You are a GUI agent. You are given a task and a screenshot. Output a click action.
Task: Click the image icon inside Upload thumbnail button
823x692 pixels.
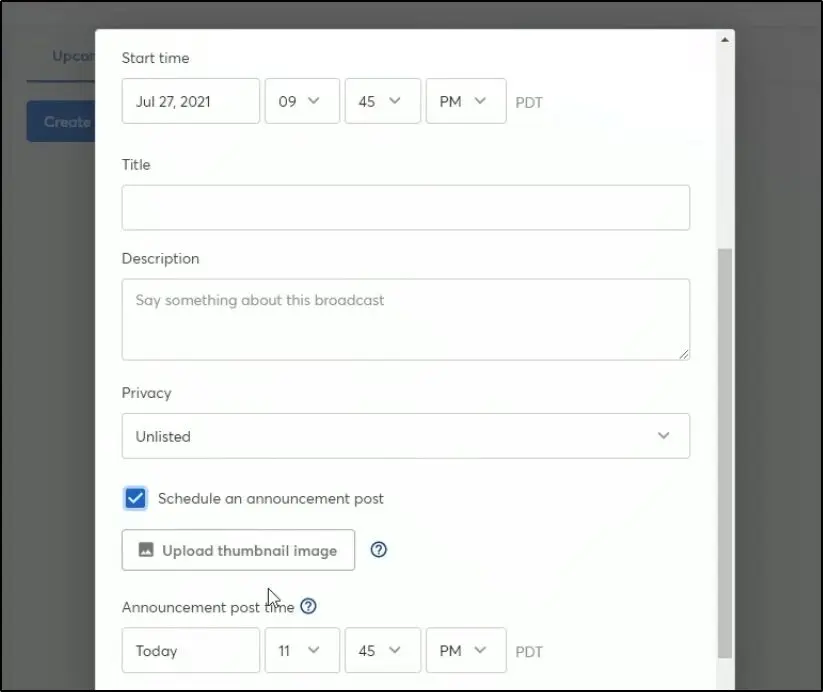pos(146,549)
